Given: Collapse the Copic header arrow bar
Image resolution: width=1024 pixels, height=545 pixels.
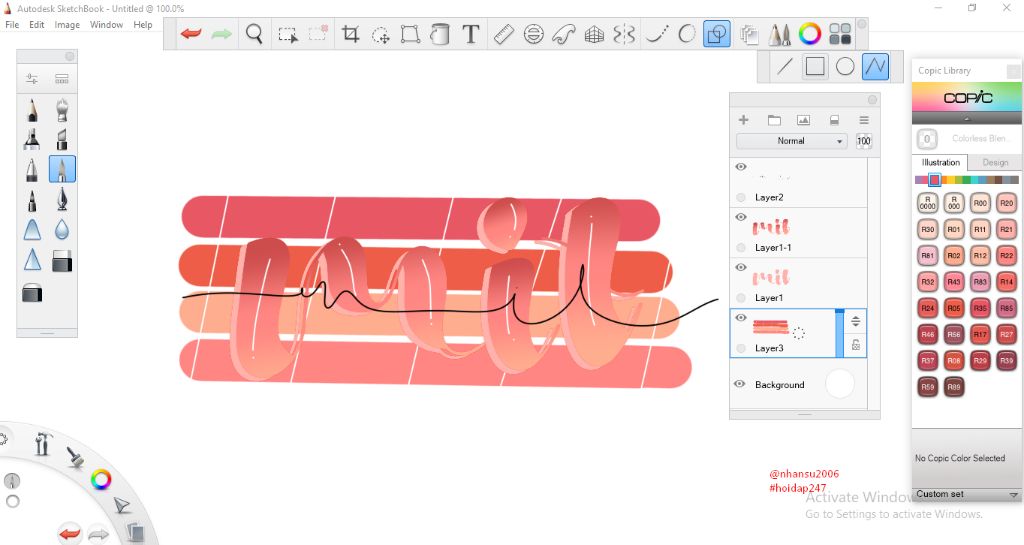Looking at the screenshot, I should [967, 118].
